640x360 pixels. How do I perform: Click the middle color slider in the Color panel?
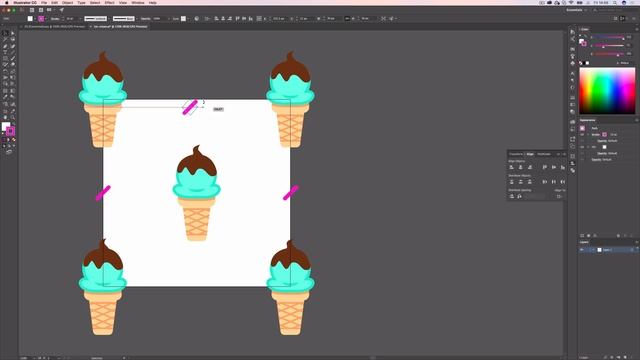pos(609,46)
